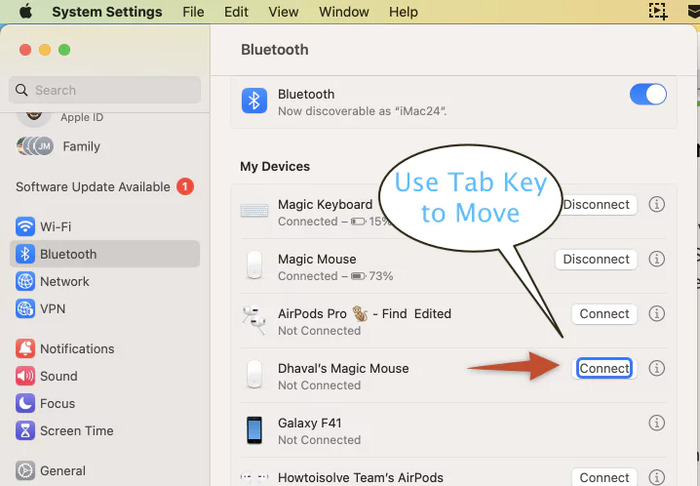Show info for Magic Keyboard
The height and width of the screenshot is (486, 700).
click(x=657, y=204)
